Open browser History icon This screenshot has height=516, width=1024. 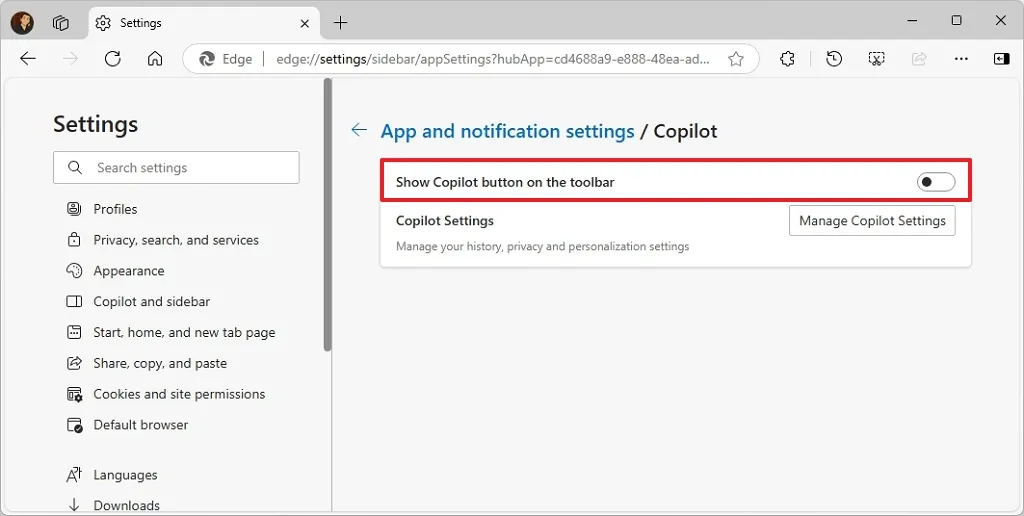(833, 59)
